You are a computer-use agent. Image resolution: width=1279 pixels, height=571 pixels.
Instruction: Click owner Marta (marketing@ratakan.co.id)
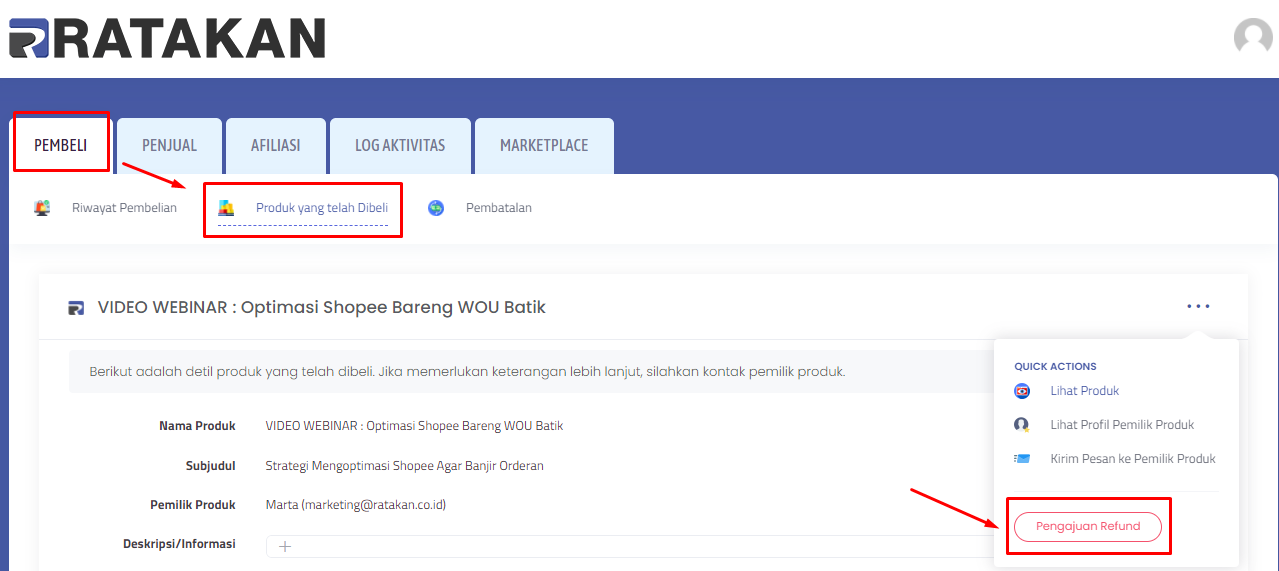pyautogui.click(x=355, y=505)
